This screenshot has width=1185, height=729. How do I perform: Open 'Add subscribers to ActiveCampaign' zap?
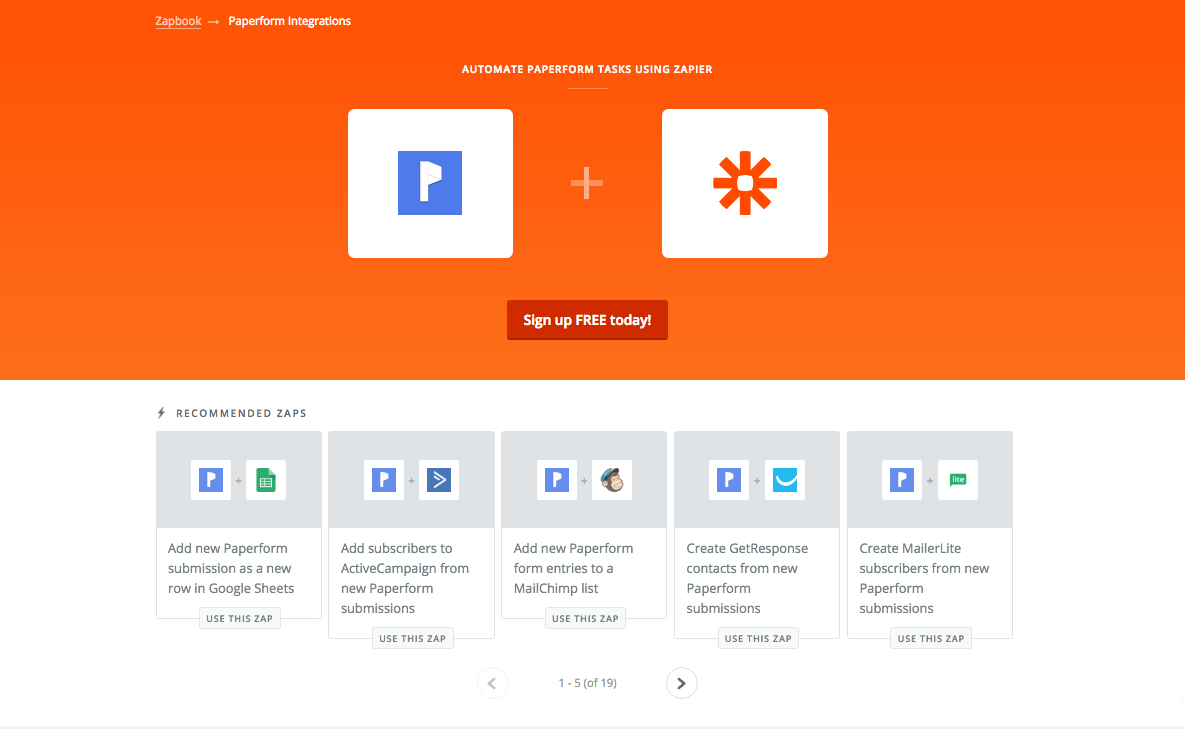pos(405,578)
